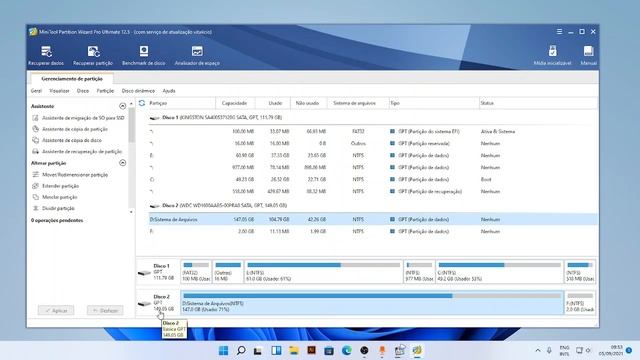Select the F:(NTFS) block in Disco 2 map
Viewport: 640px width, 360px height.
(580, 302)
